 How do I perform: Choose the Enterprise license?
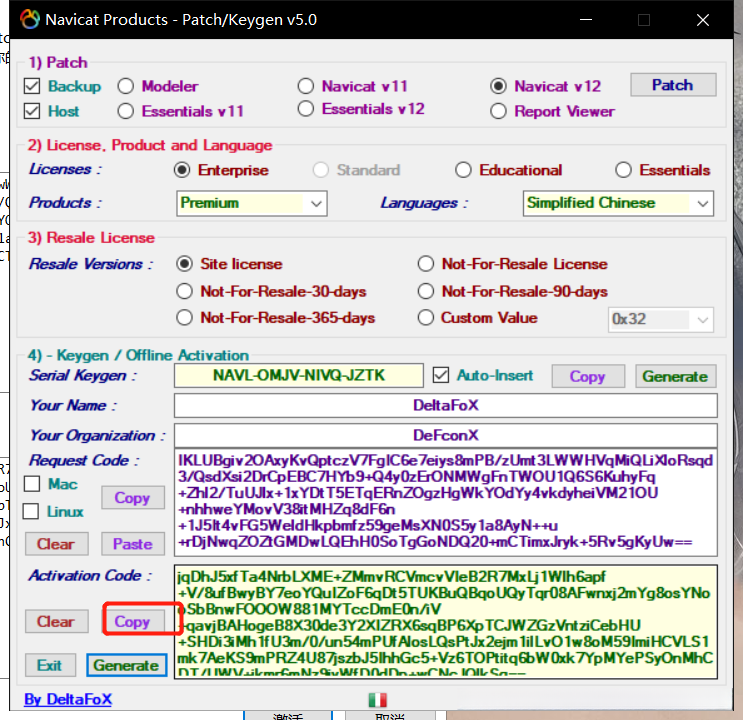click(182, 170)
